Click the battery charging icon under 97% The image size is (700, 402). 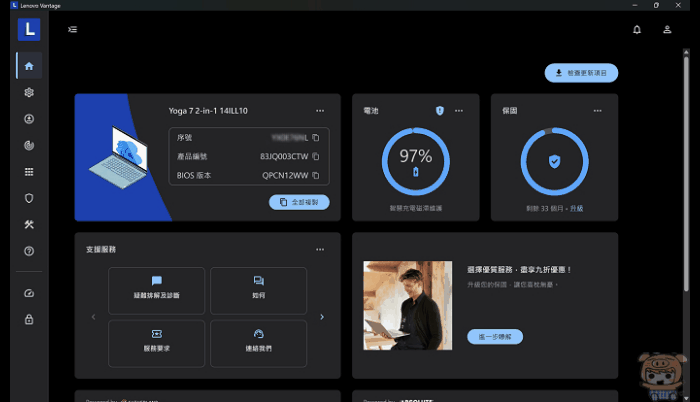point(416,172)
